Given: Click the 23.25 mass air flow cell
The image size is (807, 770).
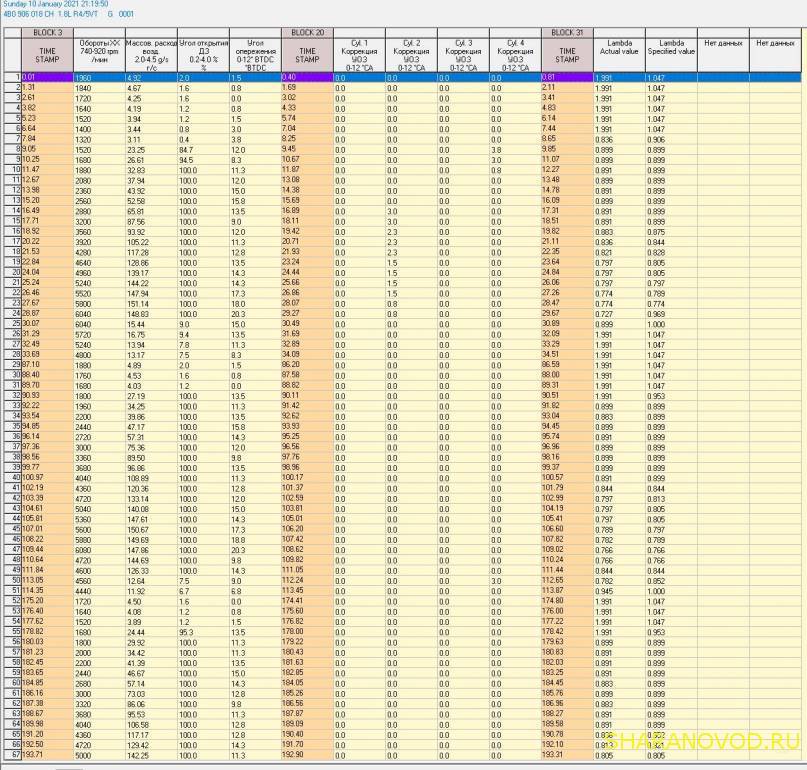Looking at the screenshot, I should [x=150, y=149].
